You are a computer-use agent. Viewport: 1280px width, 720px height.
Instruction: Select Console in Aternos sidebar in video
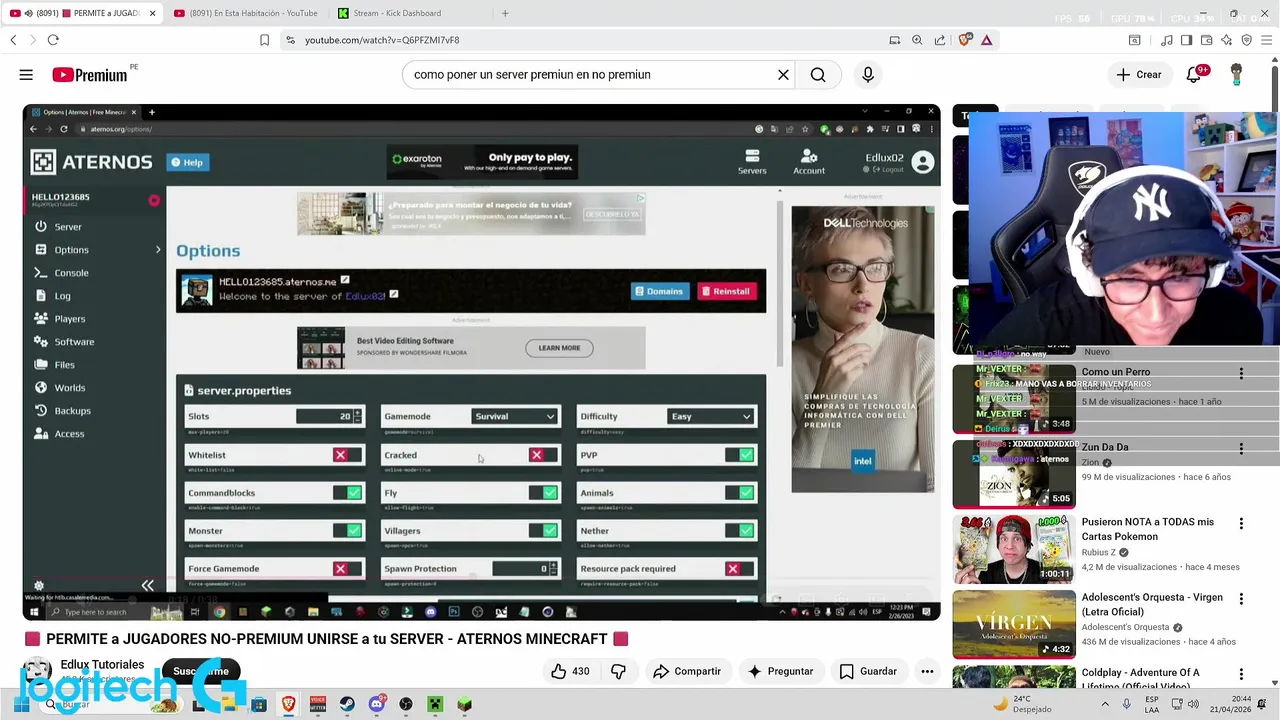click(71, 273)
